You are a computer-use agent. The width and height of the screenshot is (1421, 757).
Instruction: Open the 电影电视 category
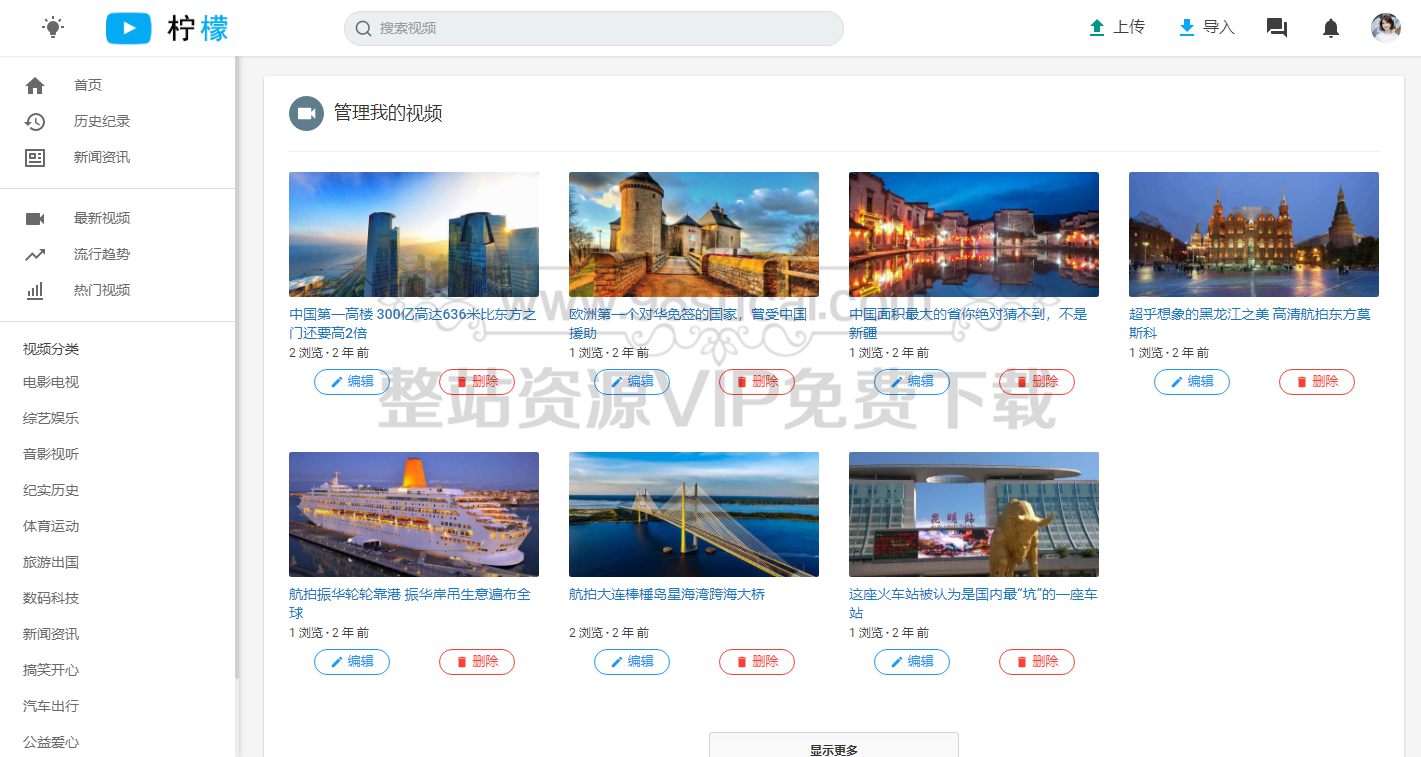(50, 382)
